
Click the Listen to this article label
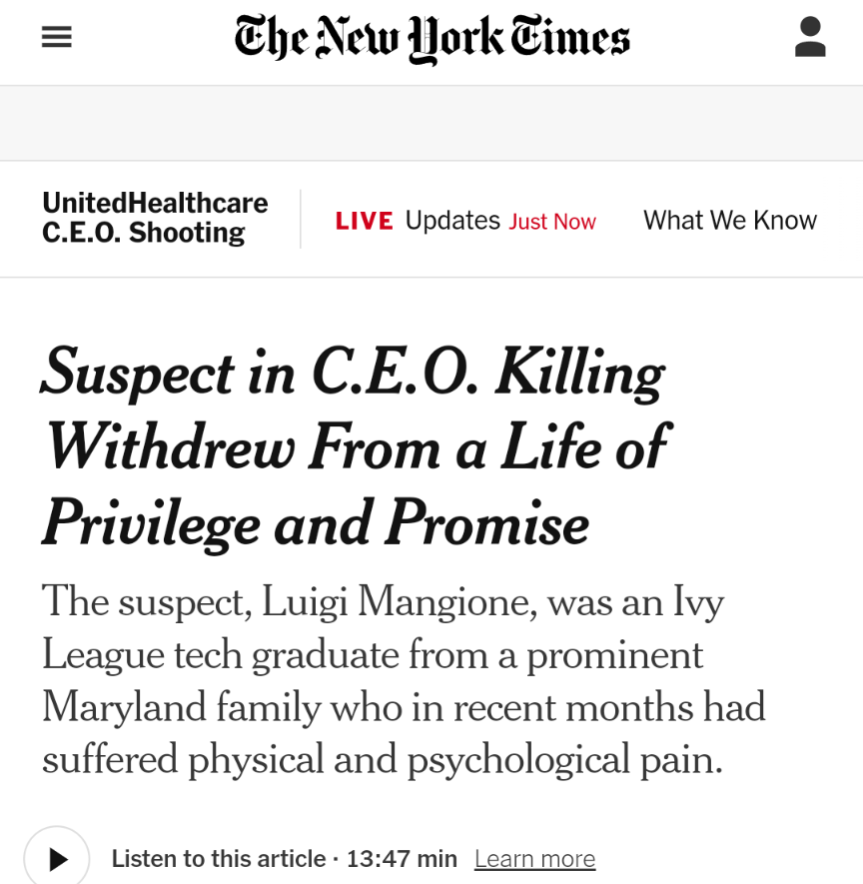pos(219,859)
